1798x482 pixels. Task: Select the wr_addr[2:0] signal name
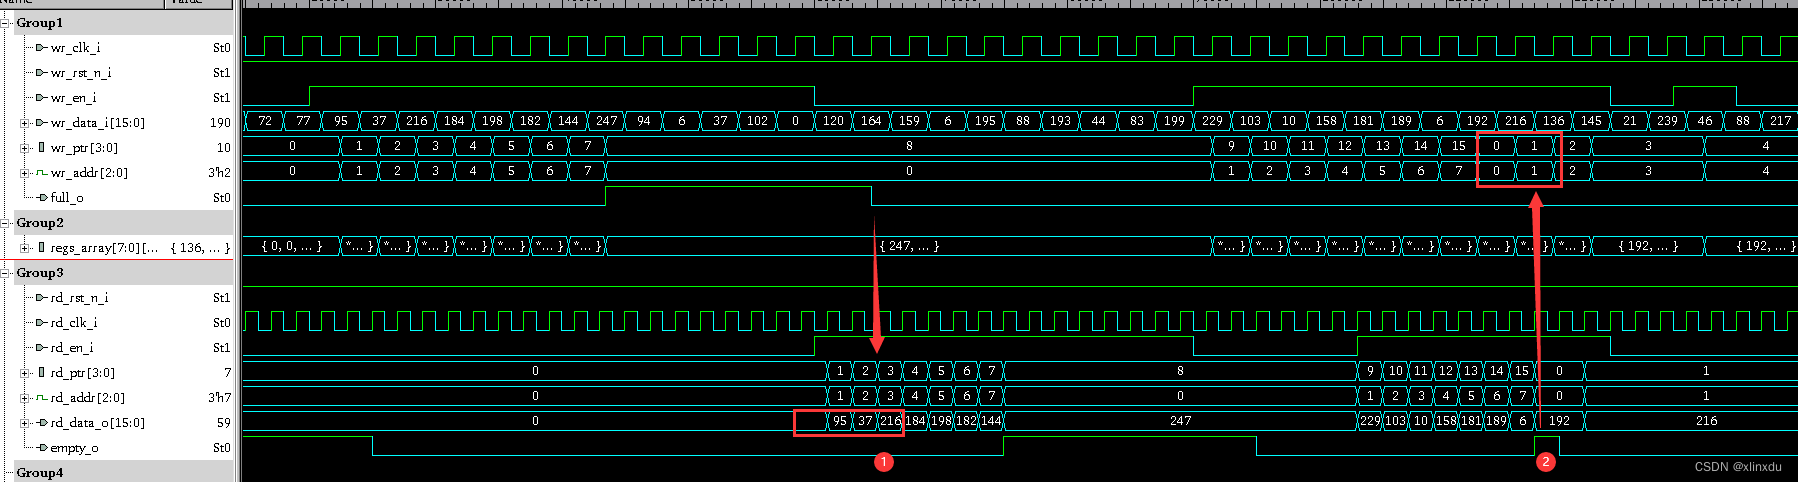pyautogui.click(x=89, y=172)
